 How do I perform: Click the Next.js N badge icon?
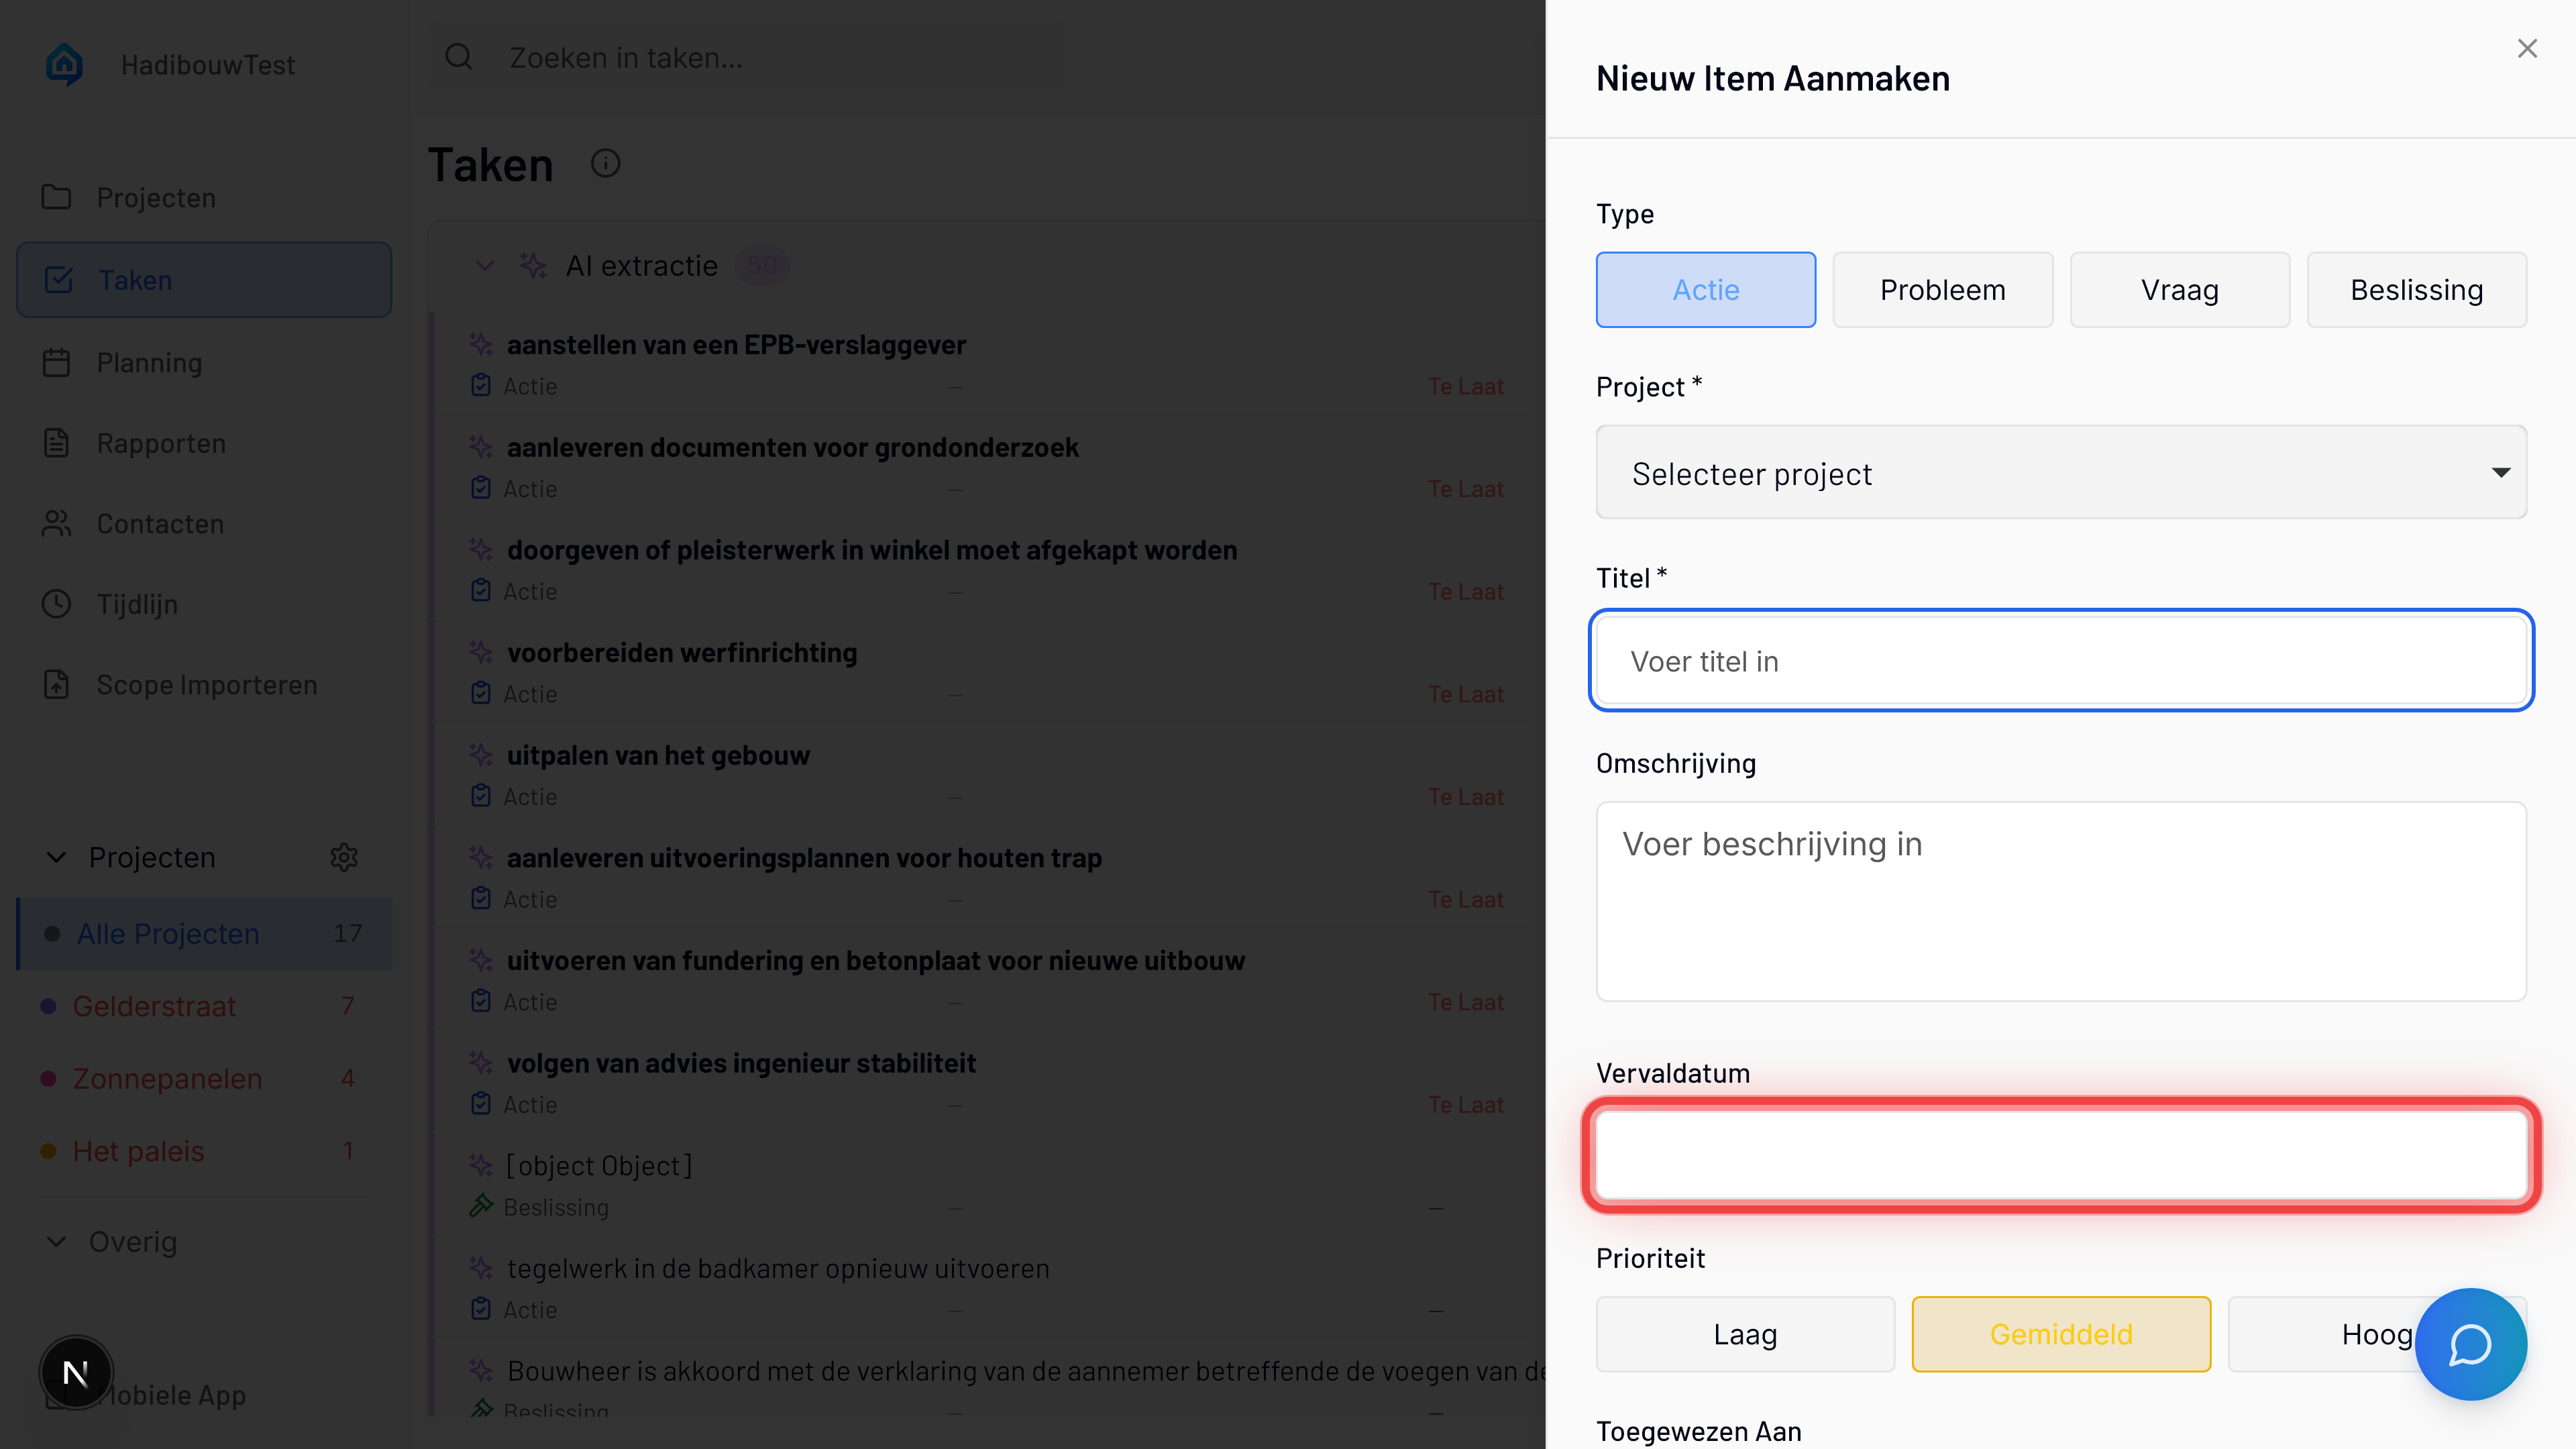[x=76, y=1372]
